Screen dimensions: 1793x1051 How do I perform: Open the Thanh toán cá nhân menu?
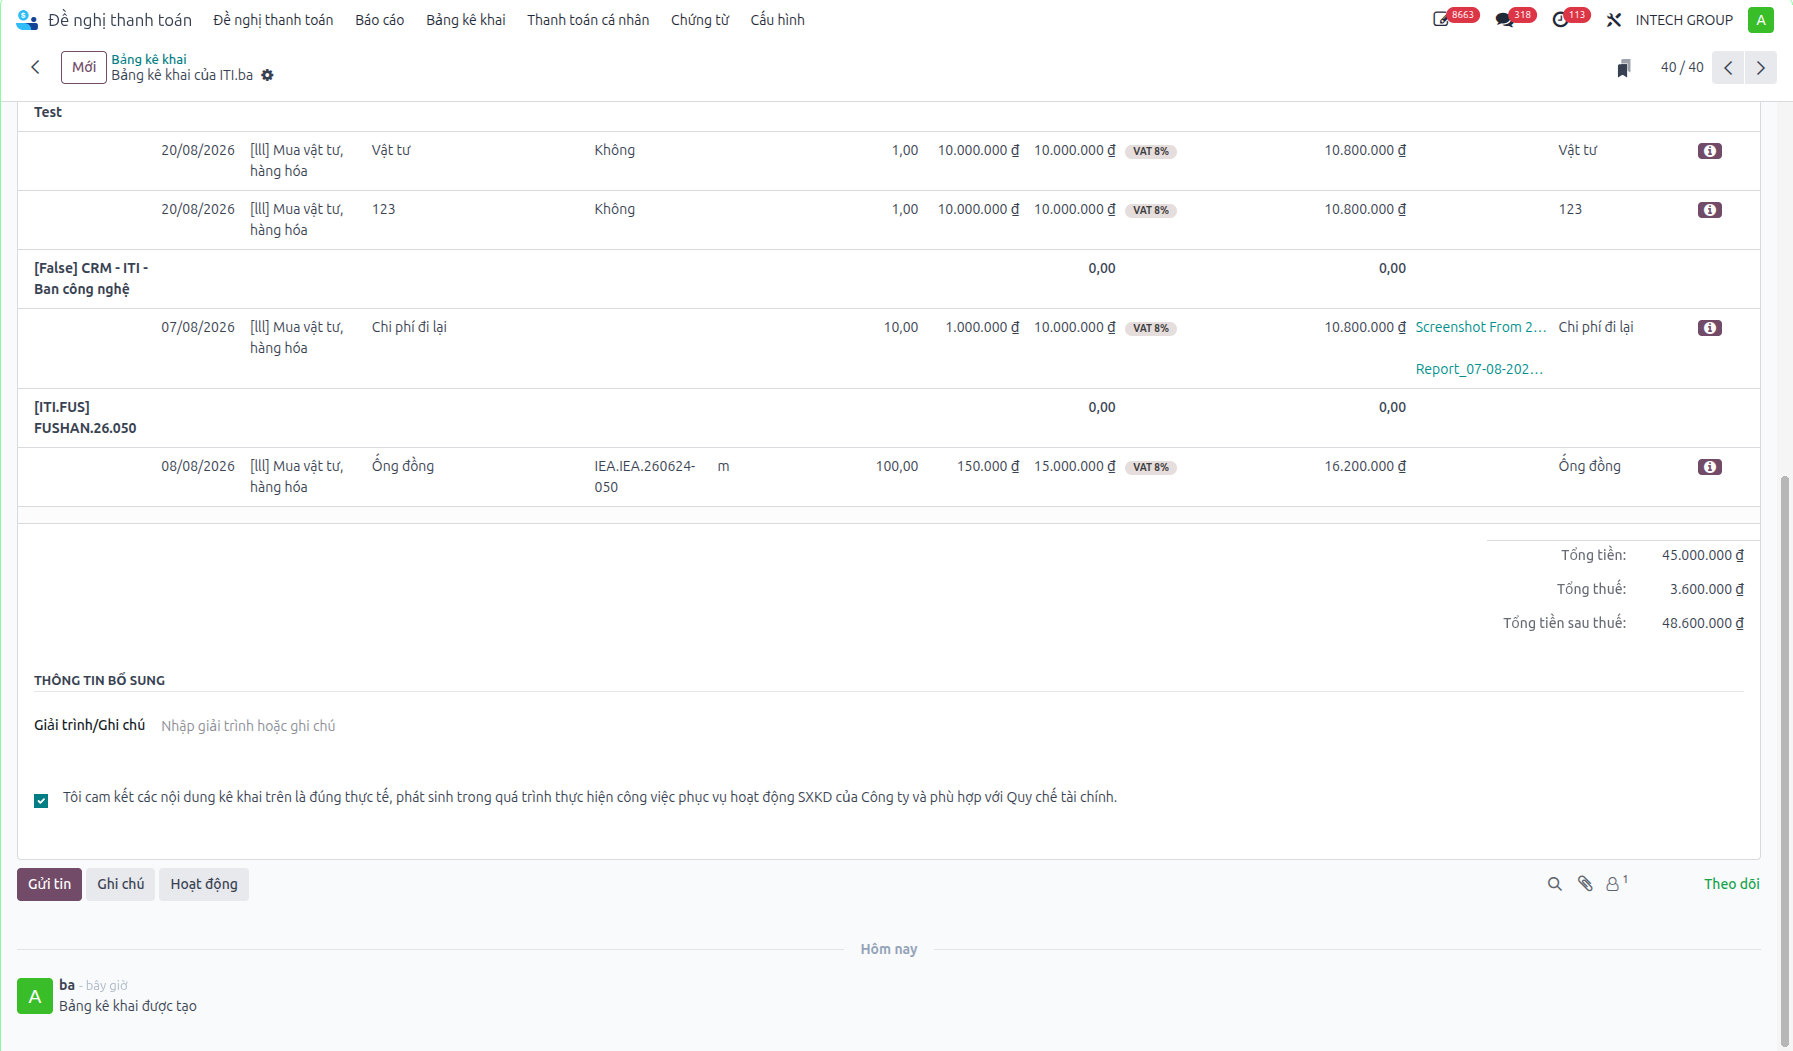click(588, 20)
